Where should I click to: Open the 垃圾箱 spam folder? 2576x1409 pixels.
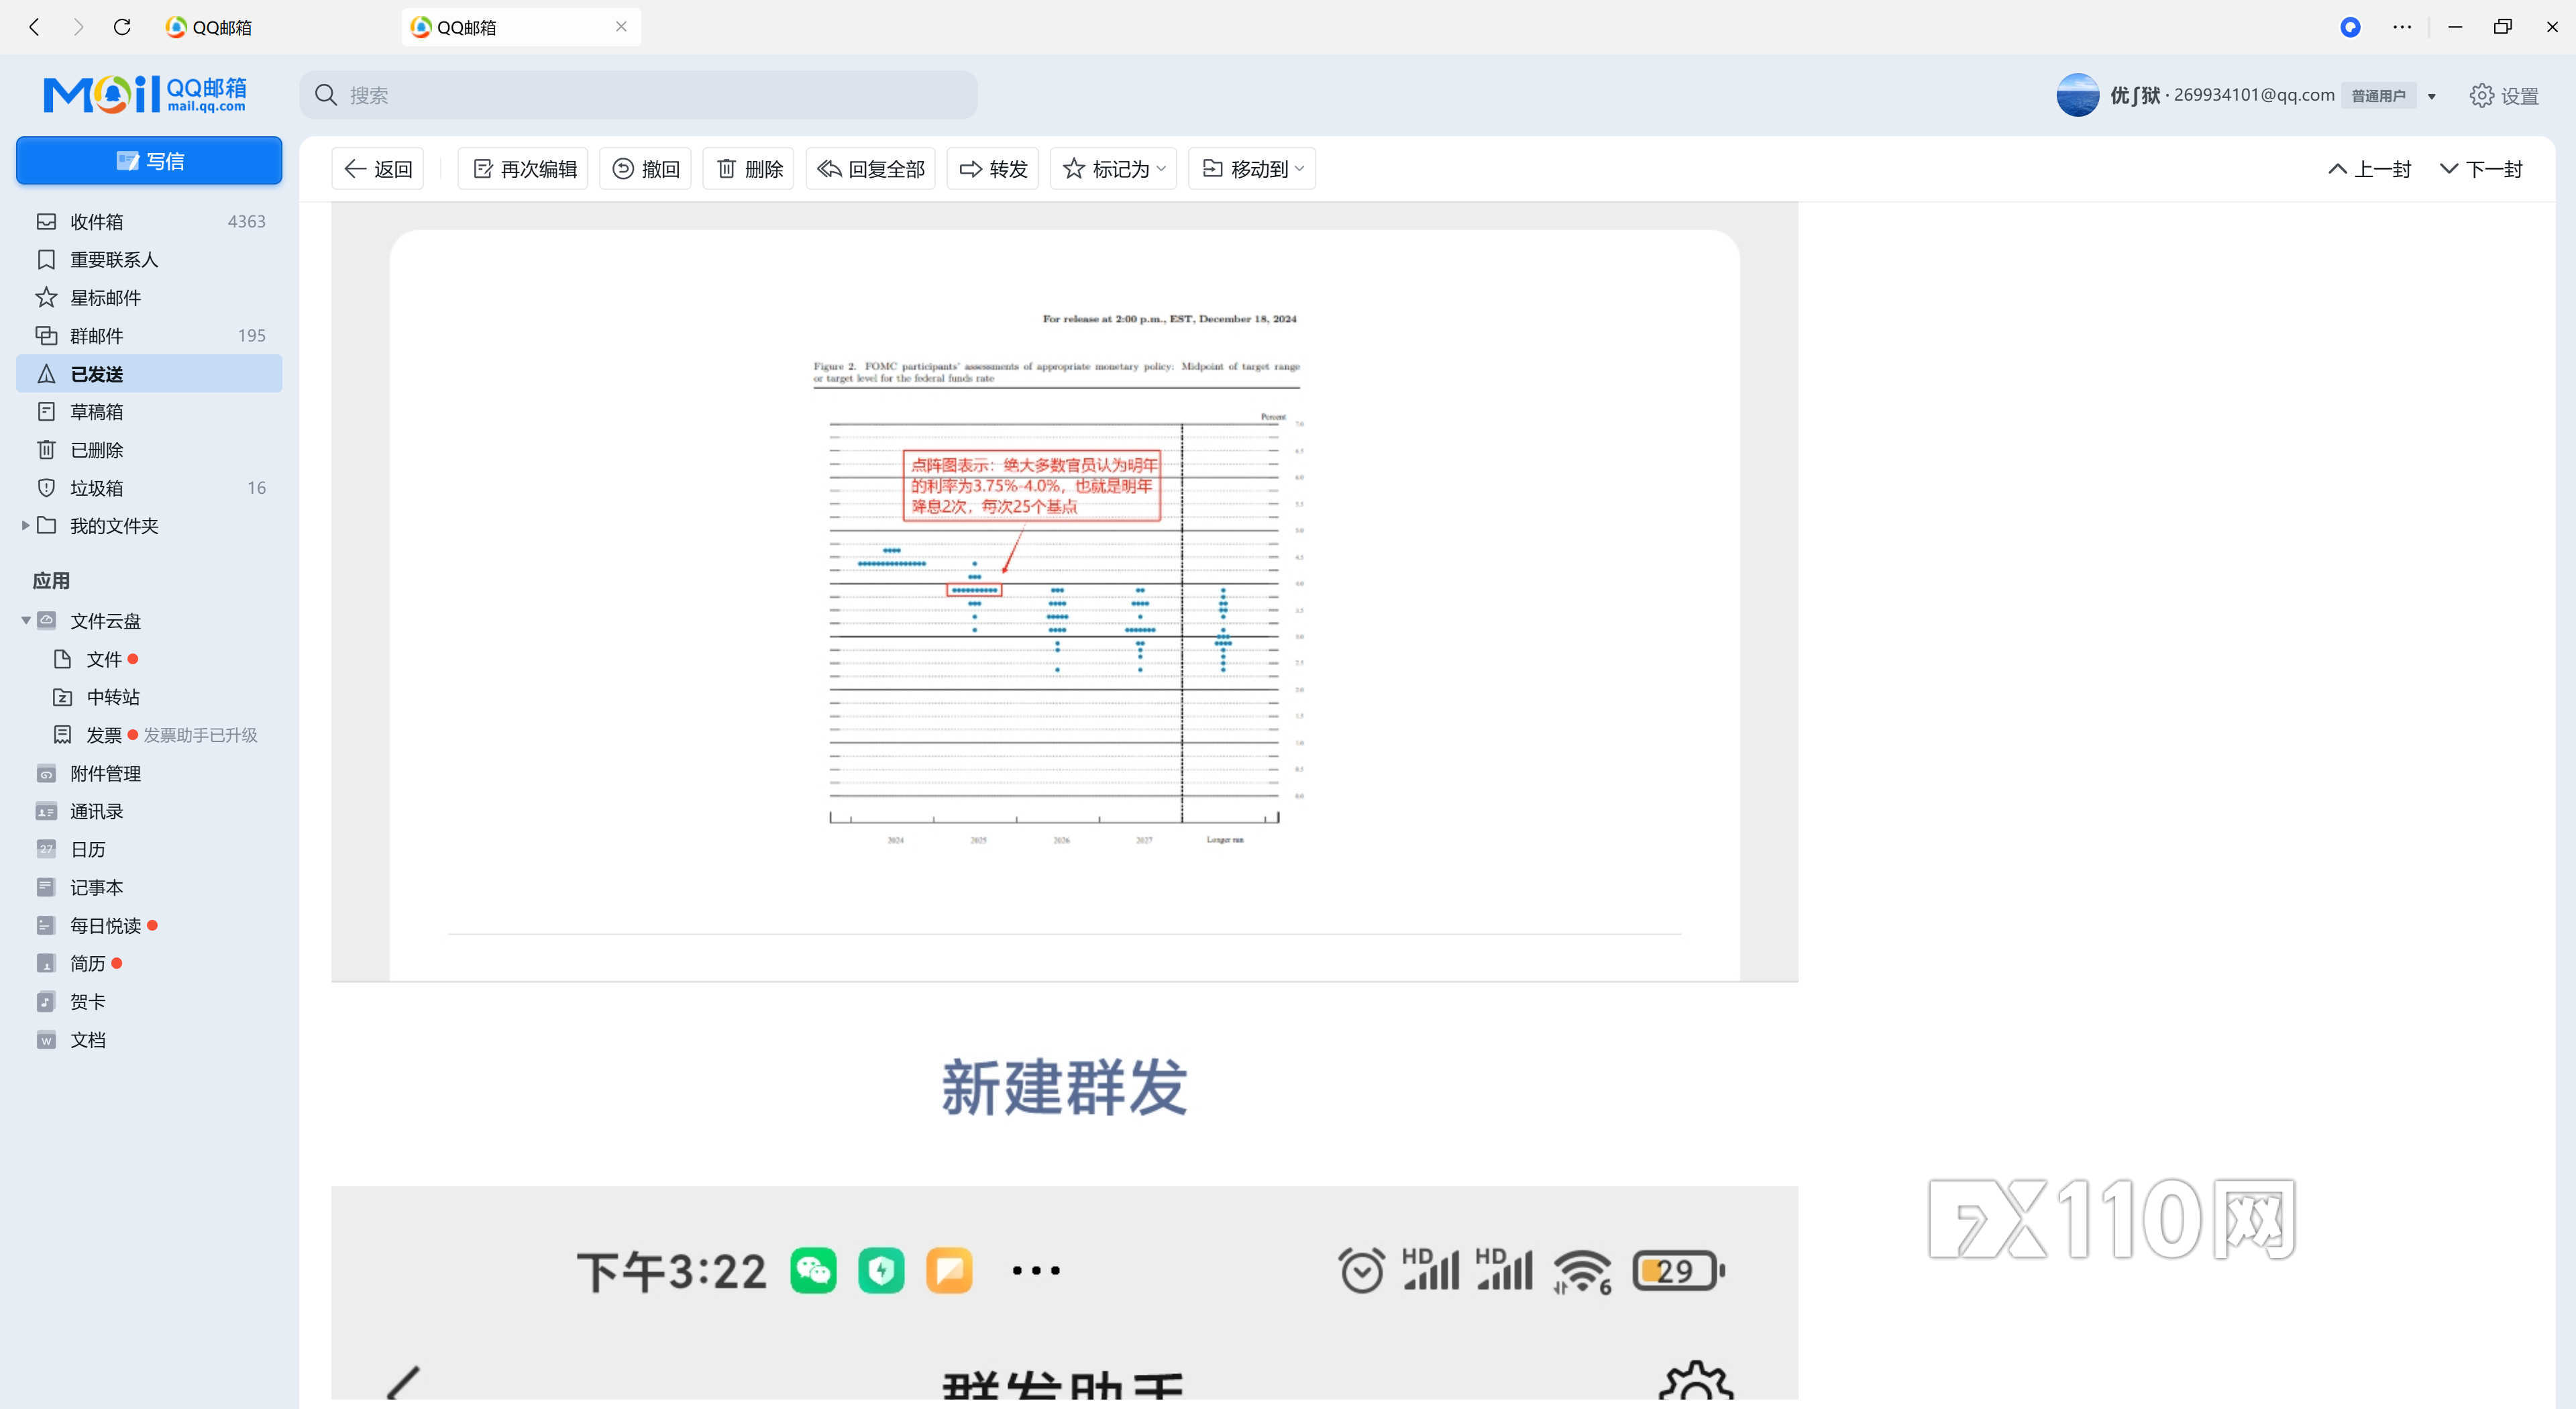point(149,487)
